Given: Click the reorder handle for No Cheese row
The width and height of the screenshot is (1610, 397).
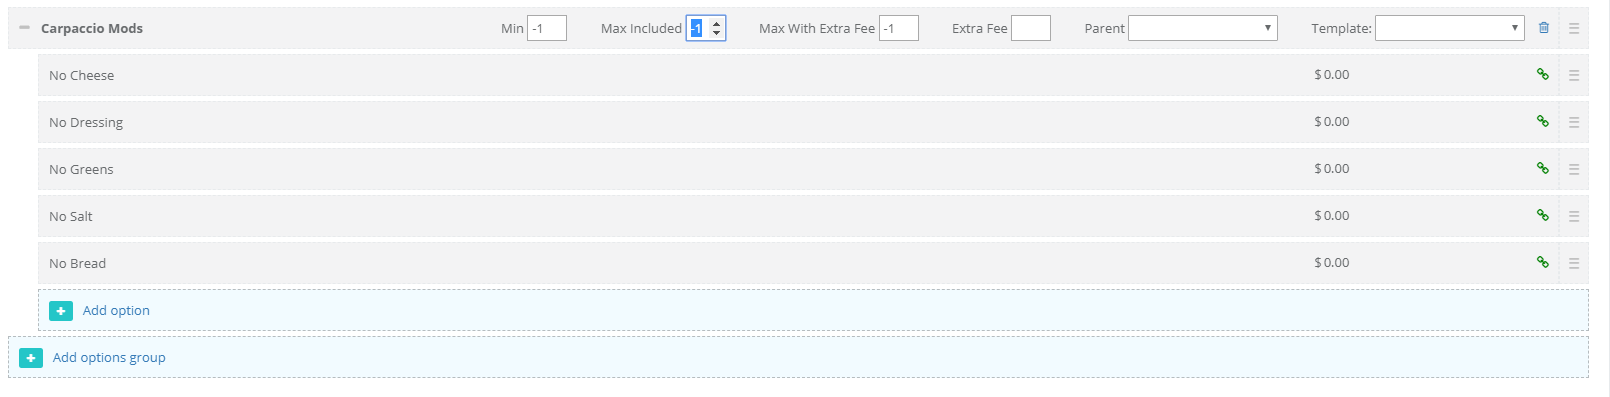Looking at the screenshot, I should (1574, 75).
